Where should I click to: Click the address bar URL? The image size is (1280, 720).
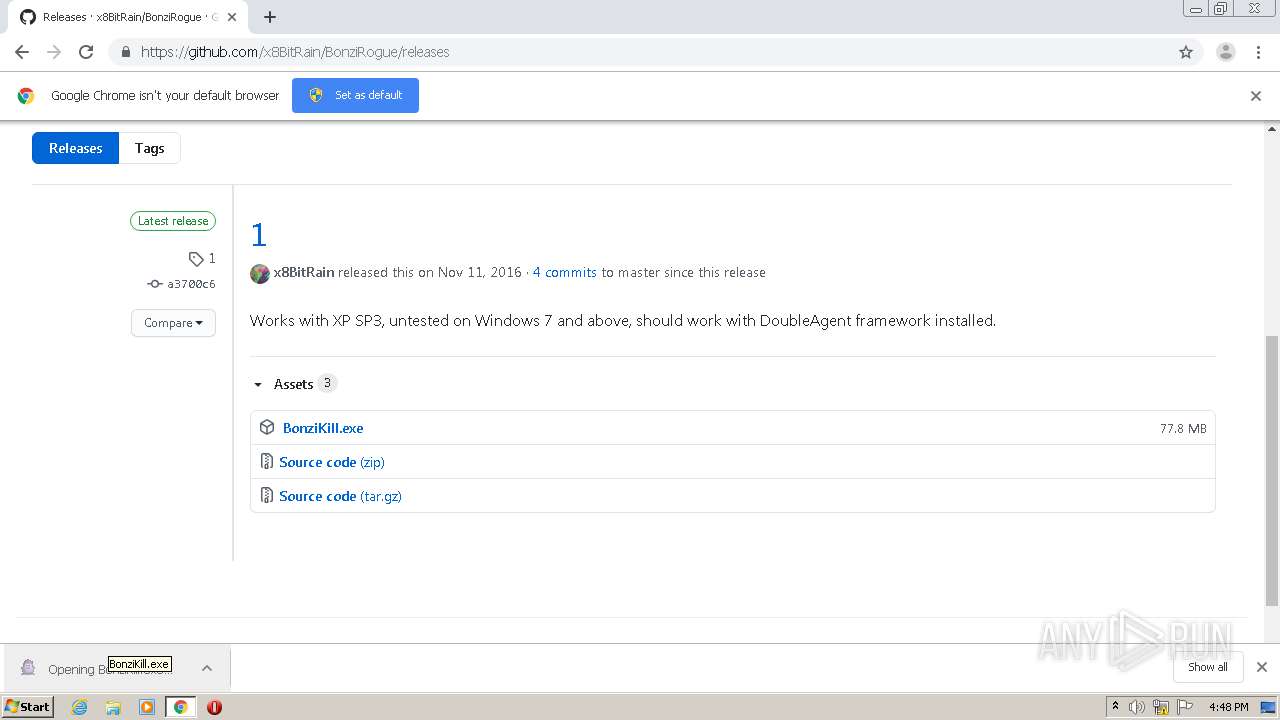(x=295, y=52)
